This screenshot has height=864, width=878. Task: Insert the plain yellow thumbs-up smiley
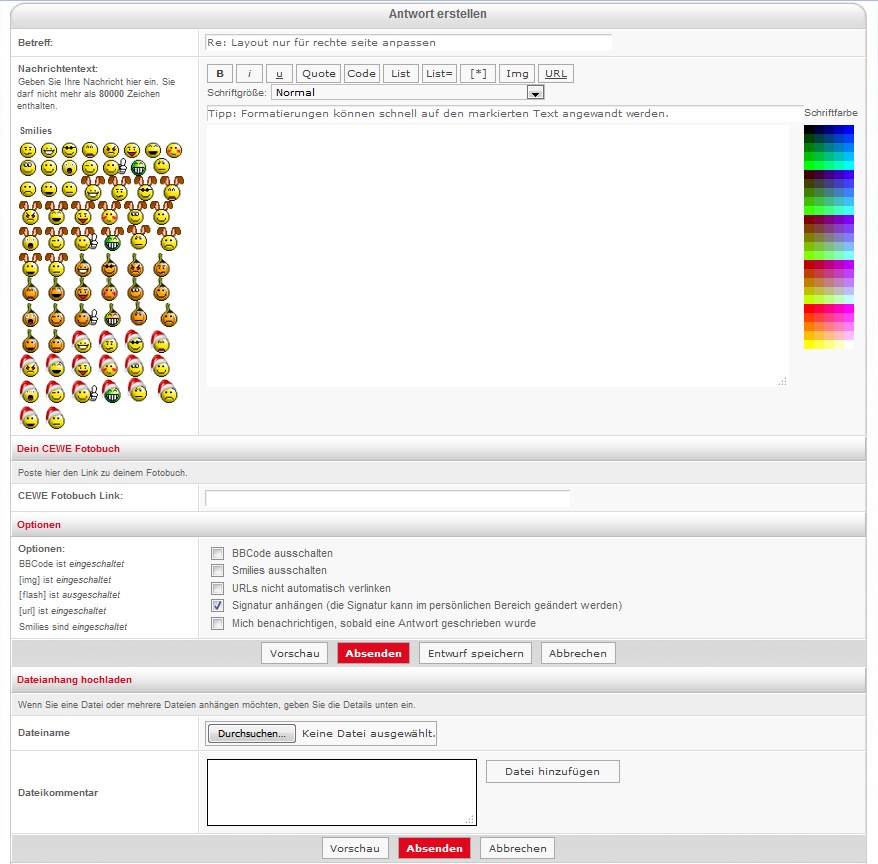[113, 168]
